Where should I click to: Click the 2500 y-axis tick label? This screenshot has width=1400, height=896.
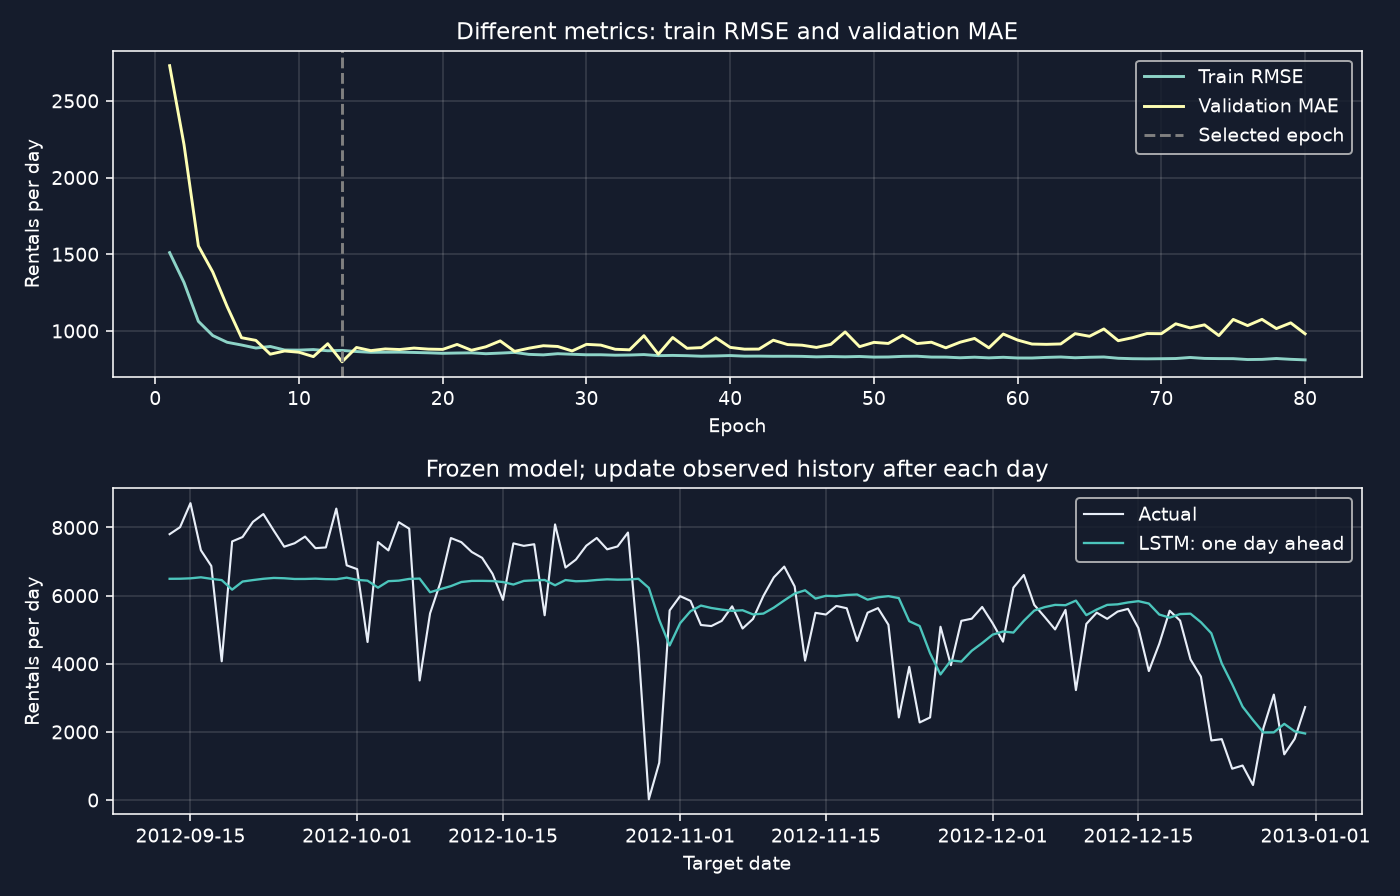[78, 102]
